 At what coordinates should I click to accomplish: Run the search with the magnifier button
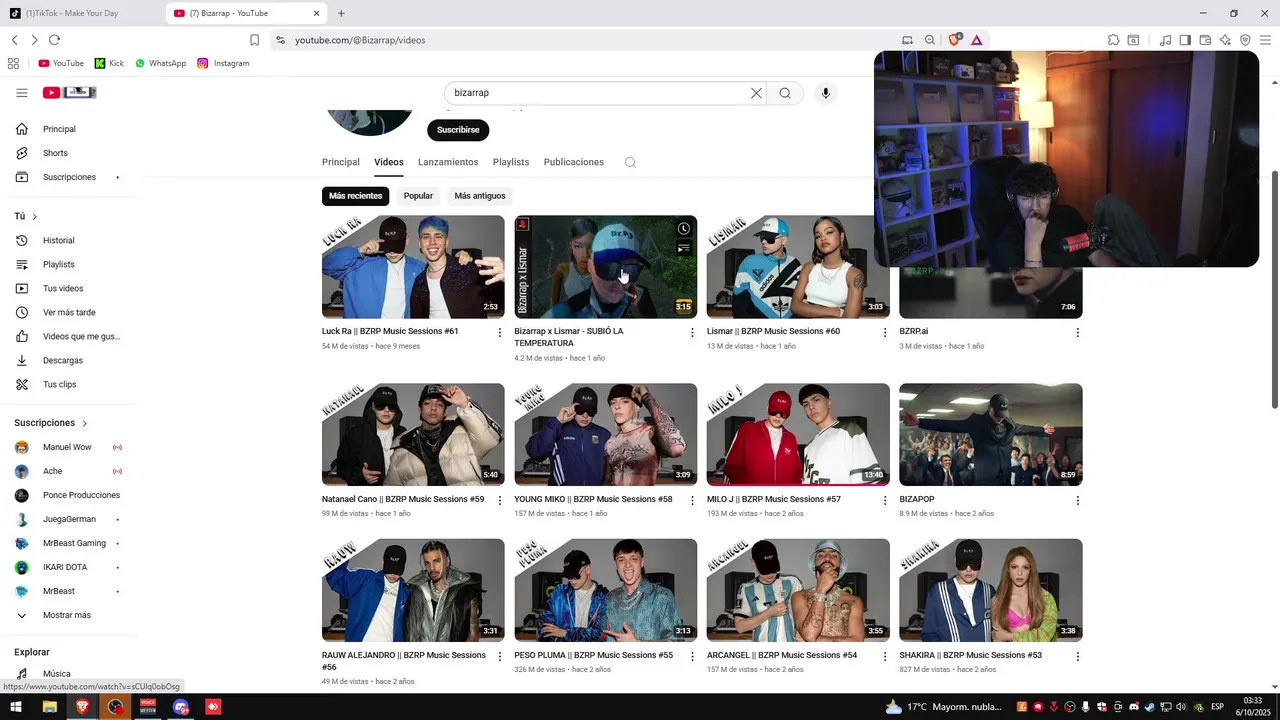pyautogui.click(x=785, y=93)
